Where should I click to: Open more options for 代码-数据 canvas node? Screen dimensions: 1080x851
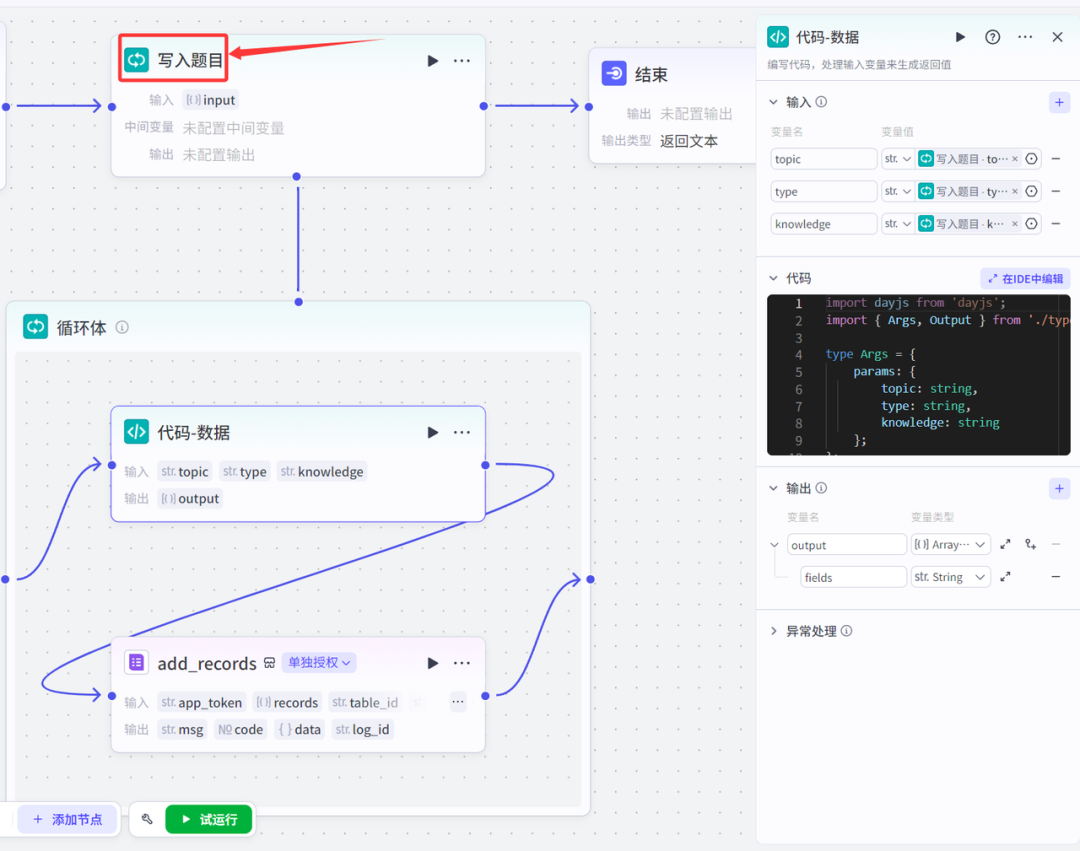pyautogui.click(x=461, y=432)
